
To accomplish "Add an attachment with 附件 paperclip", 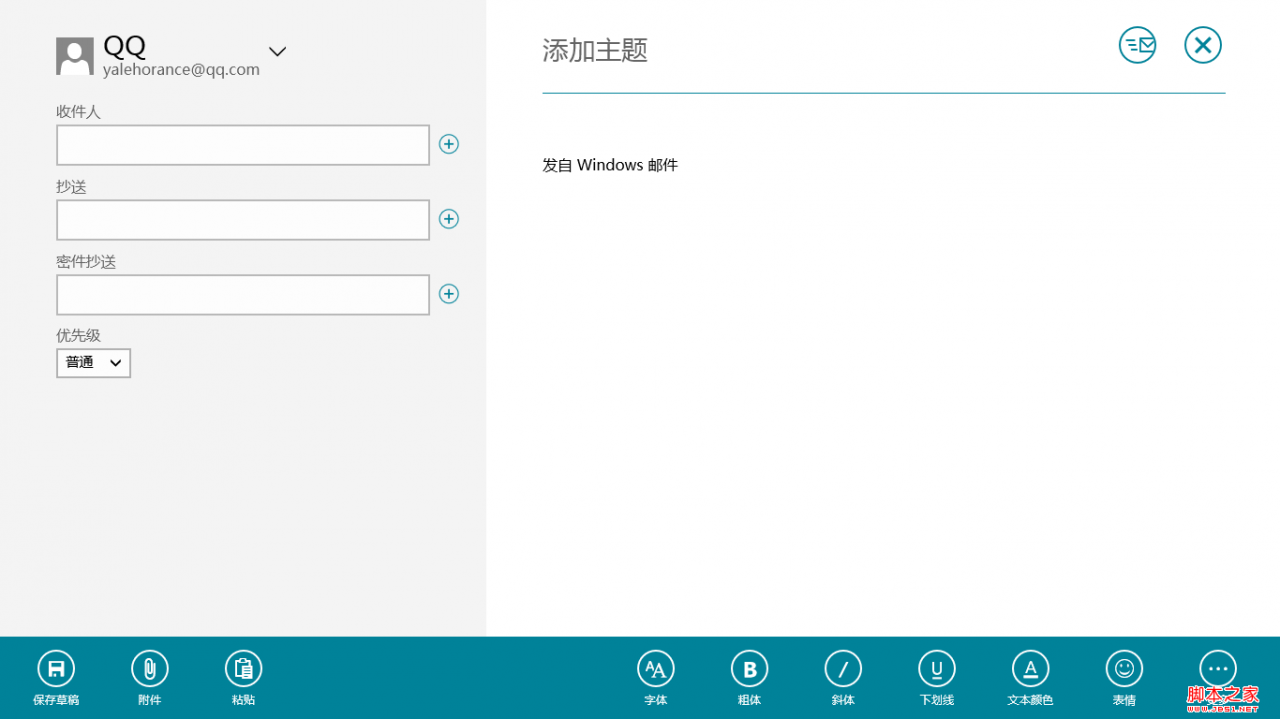I will (150, 668).
